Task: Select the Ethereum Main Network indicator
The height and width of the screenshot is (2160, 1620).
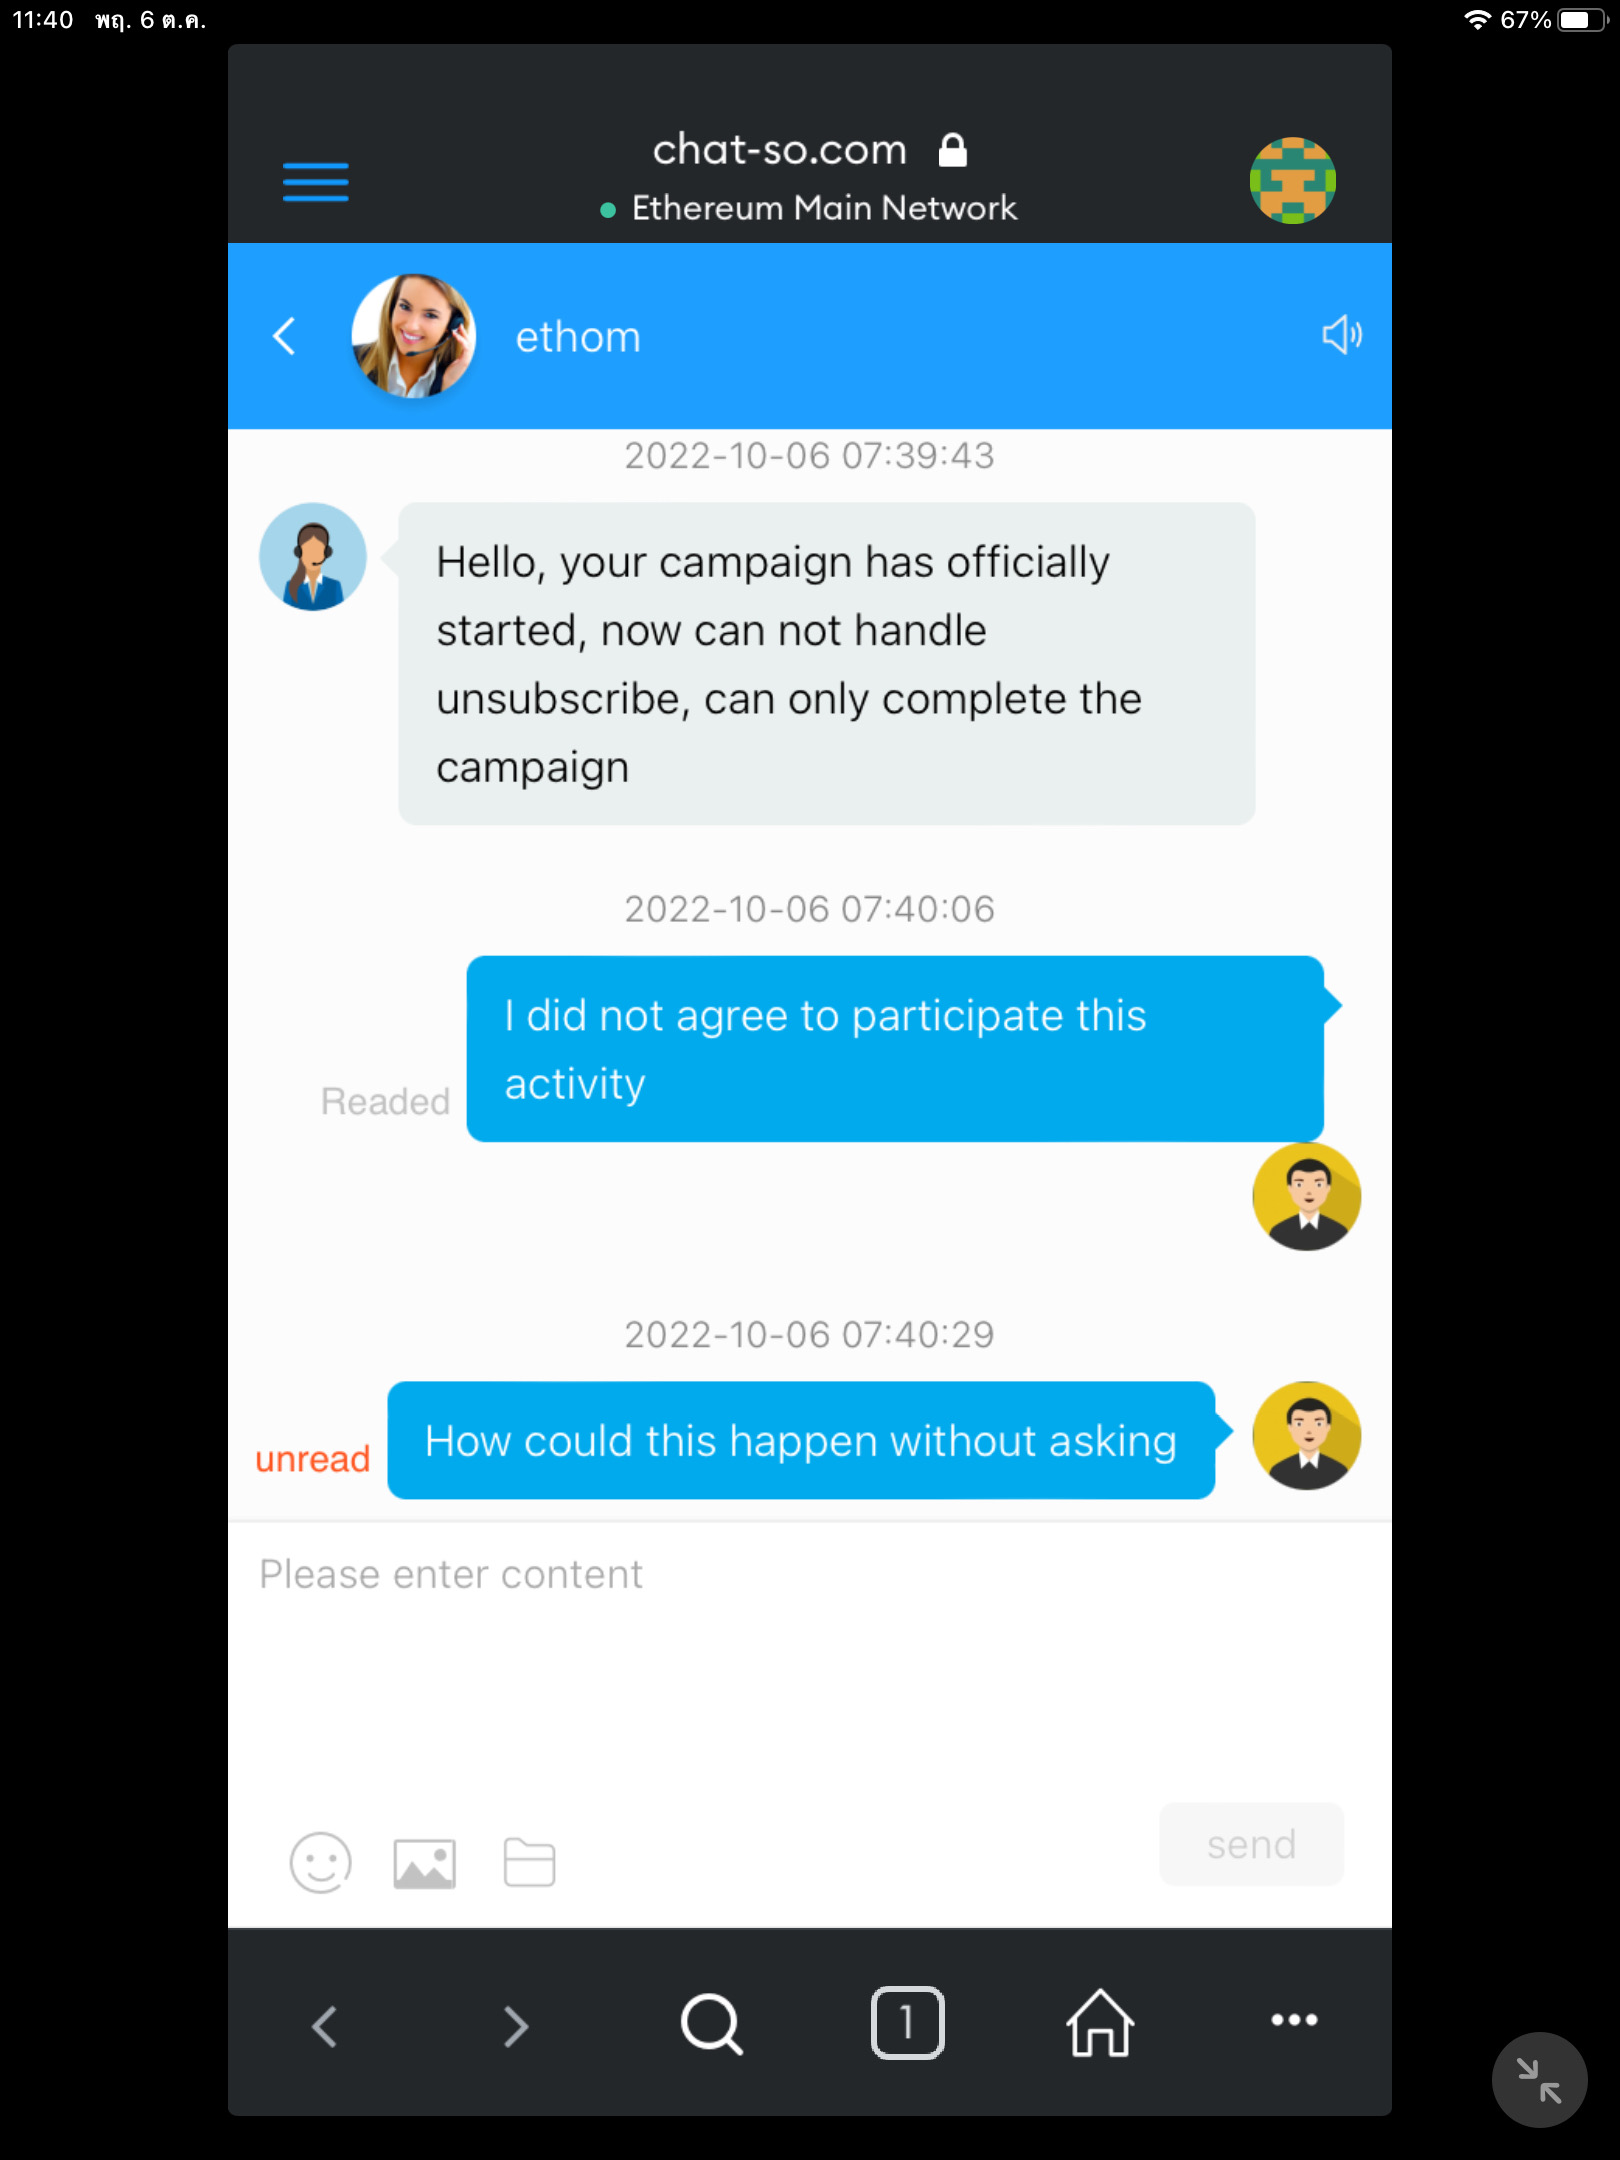Action: pyautogui.click(x=808, y=208)
